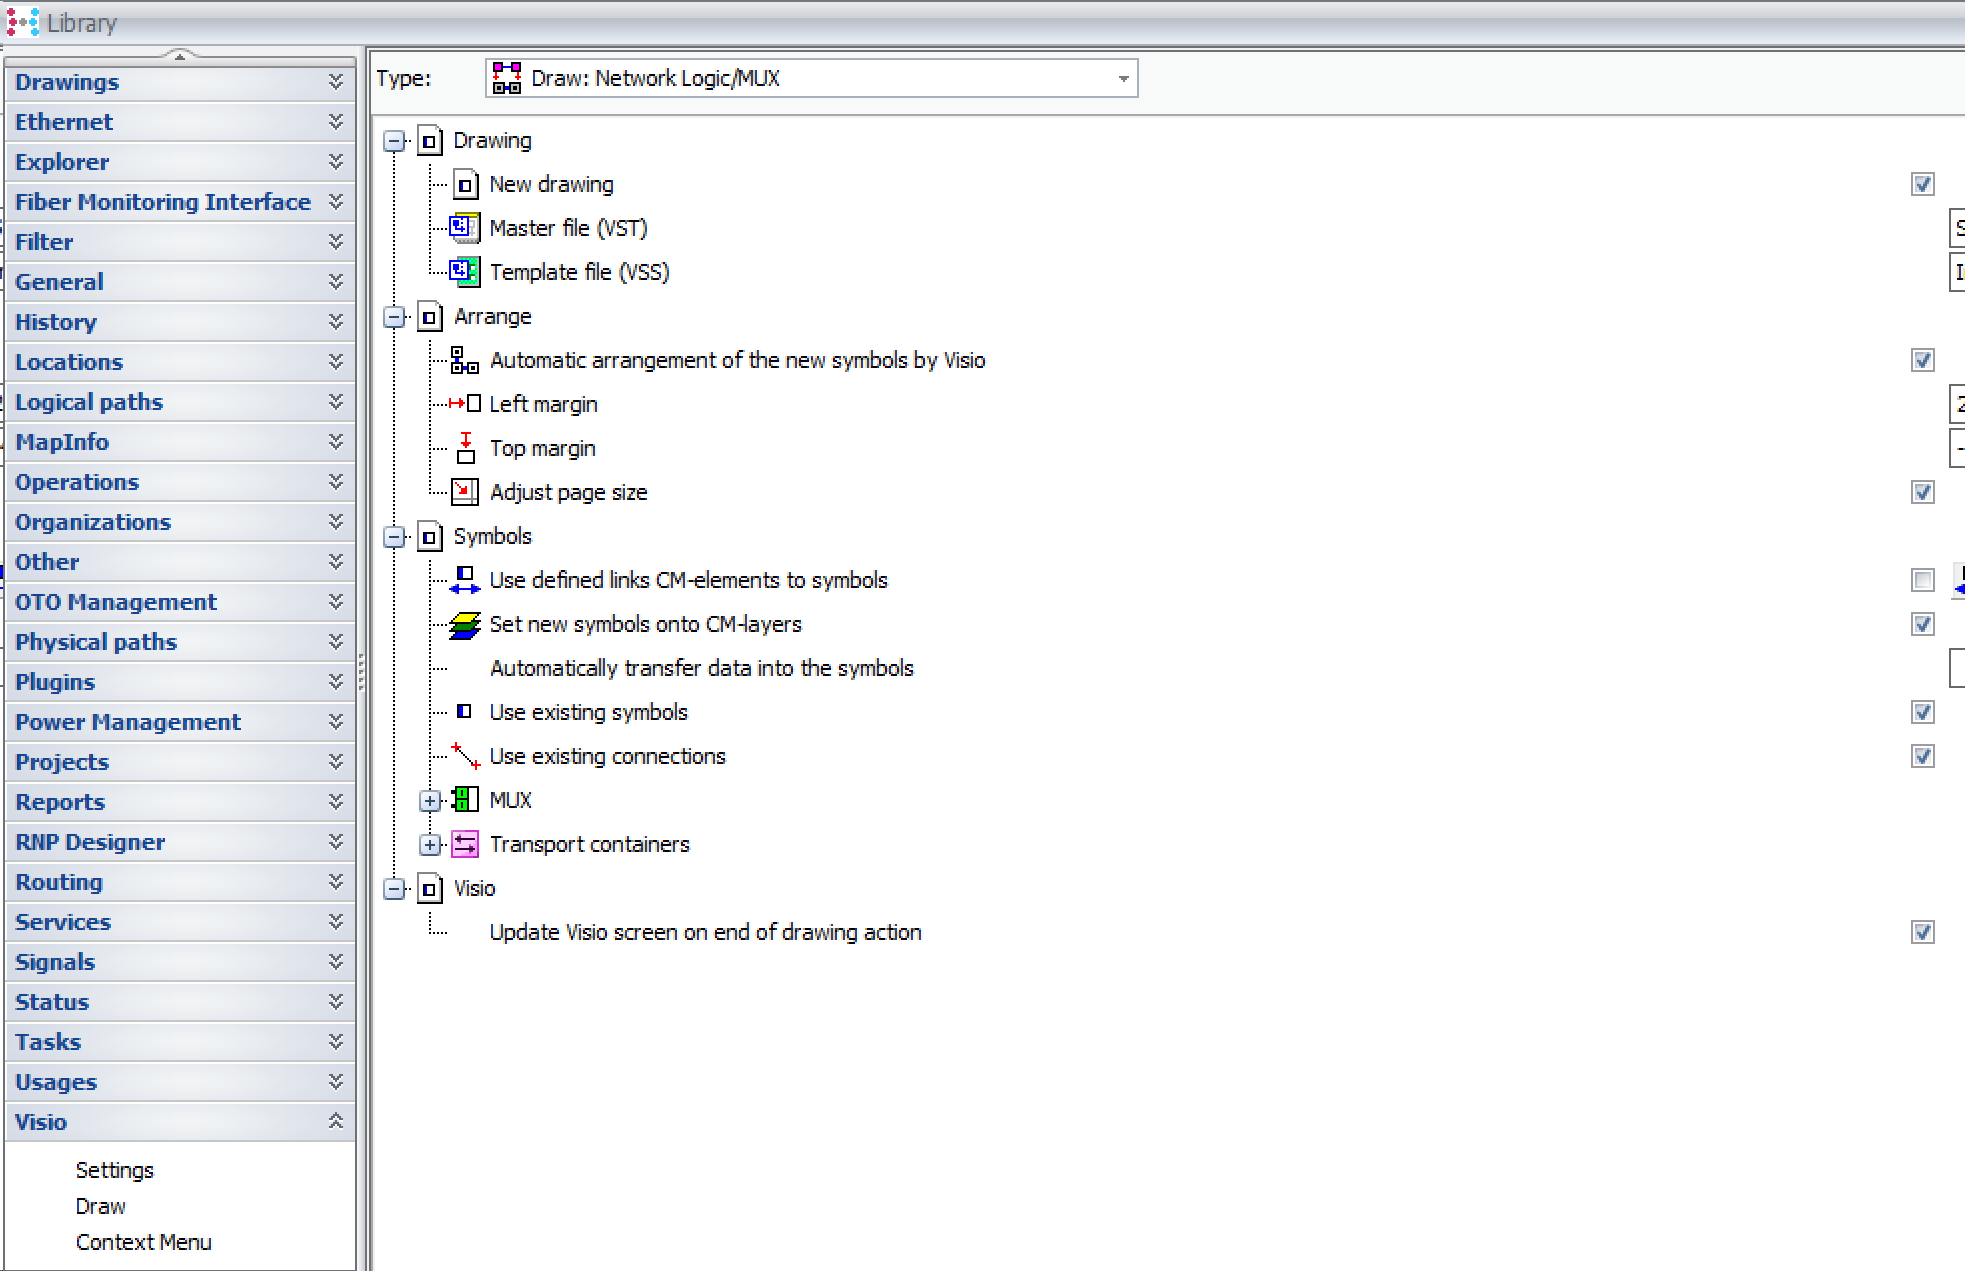Screen dimensions: 1965x1271
Task: Collapse the Visio sidebar section chevron
Action: point(336,1121)
